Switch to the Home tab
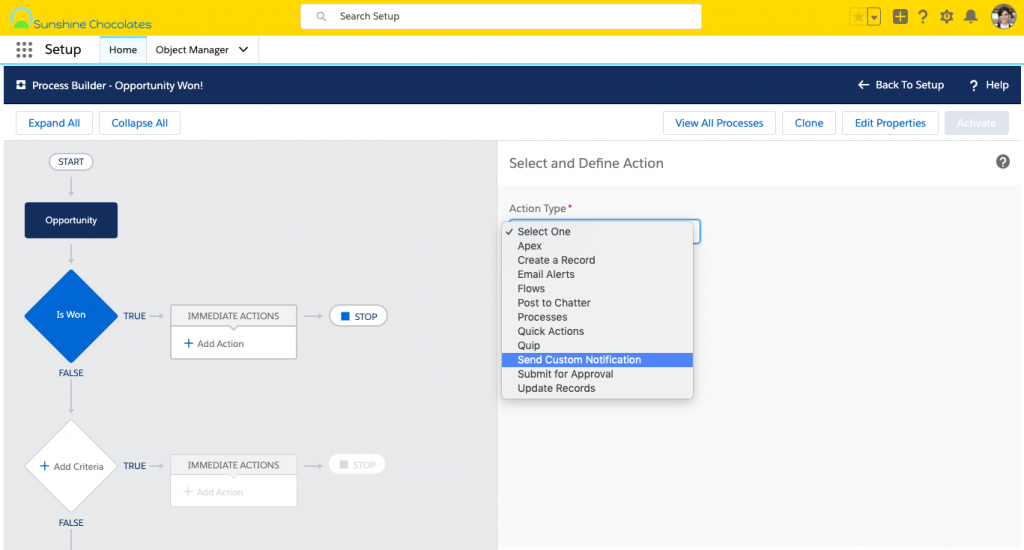1024x550 pixels. [123, 50]
